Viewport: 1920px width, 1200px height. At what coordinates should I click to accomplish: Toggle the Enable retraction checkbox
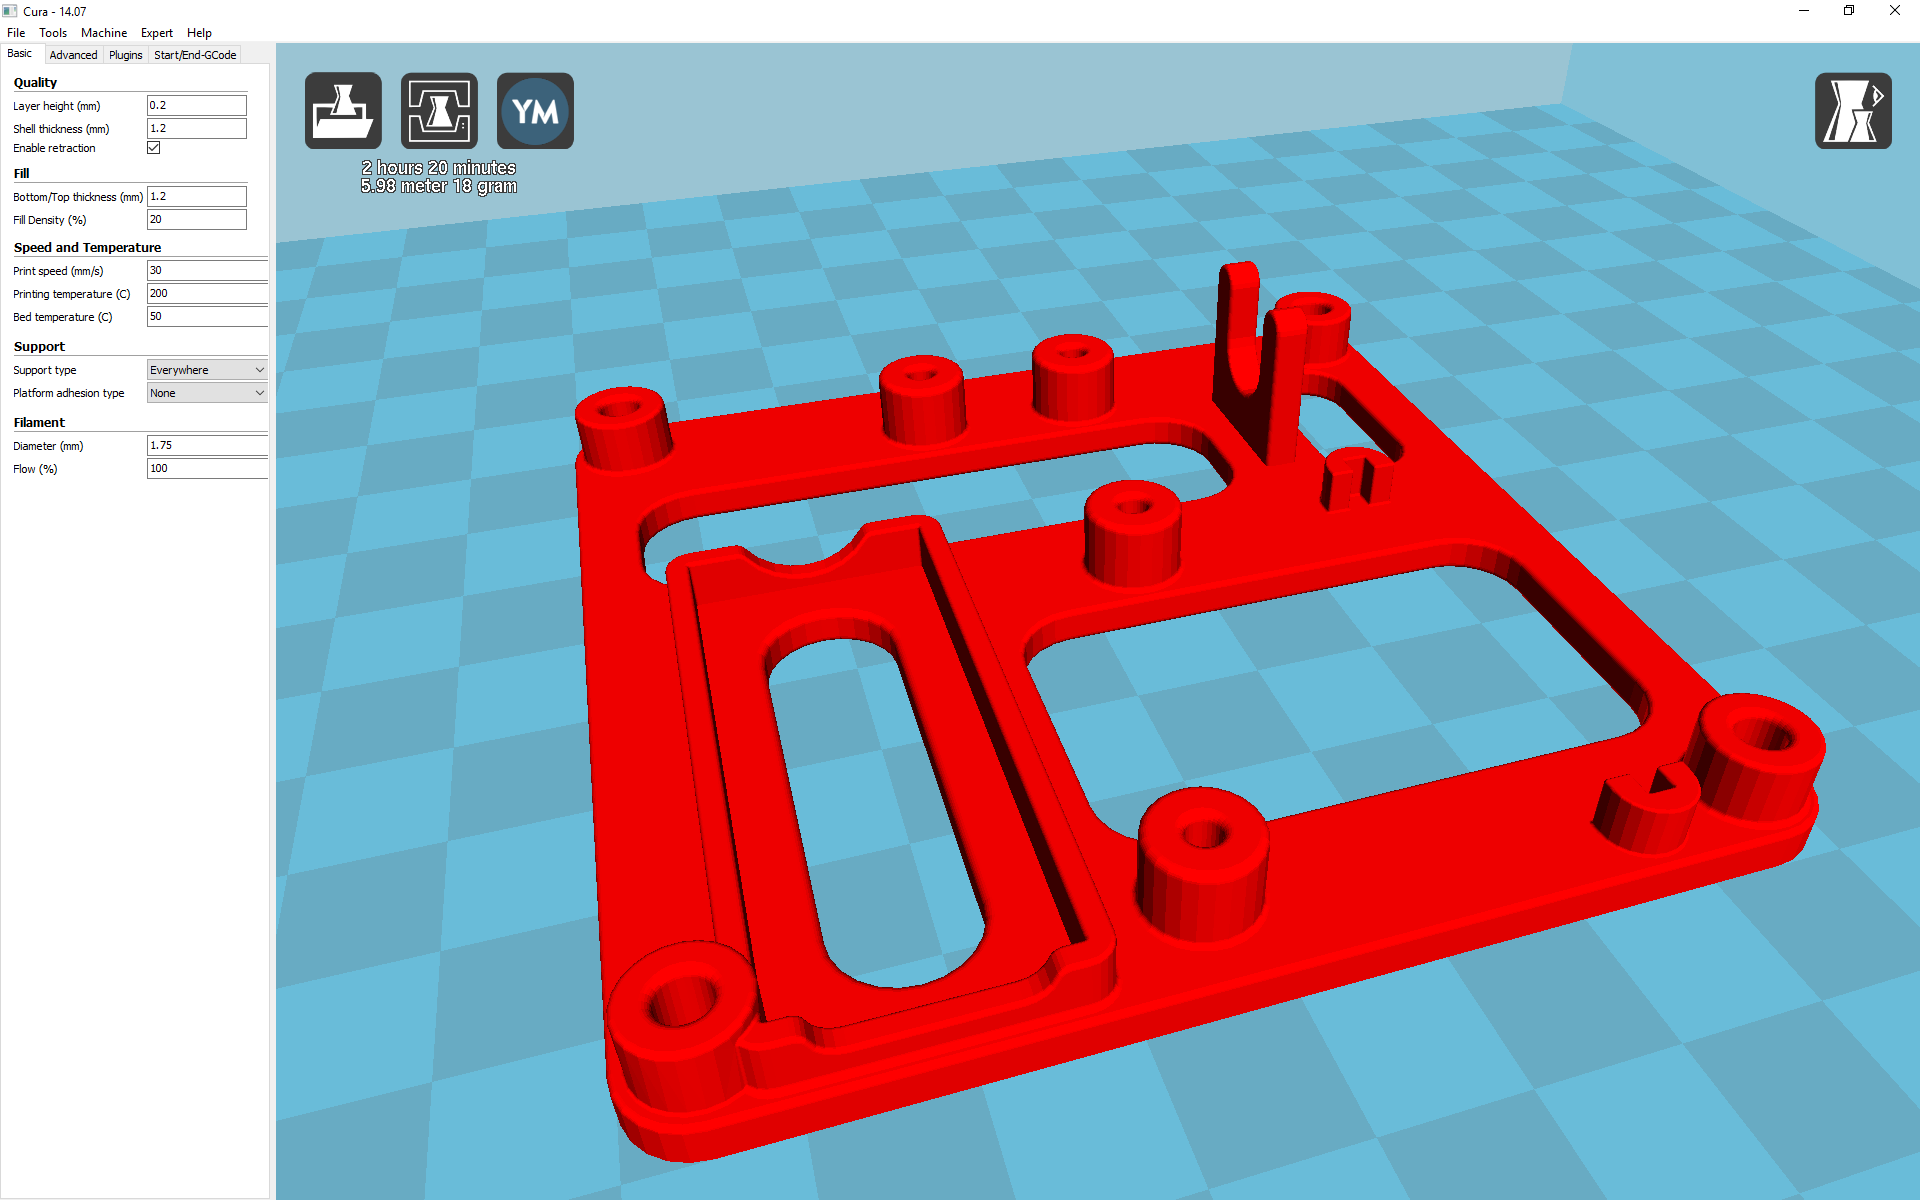pyautogui.click(x=154, y=148)
